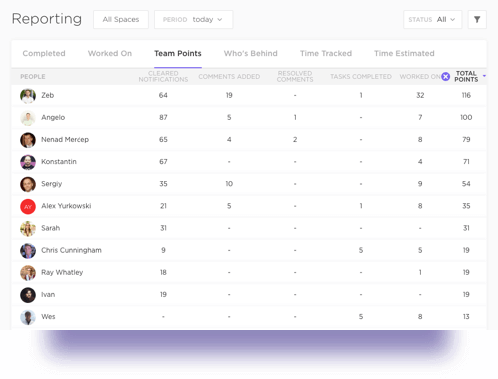The image size is (498, 379).
Task: Click Konstantin's avatar photo
Action: (28, 162)
